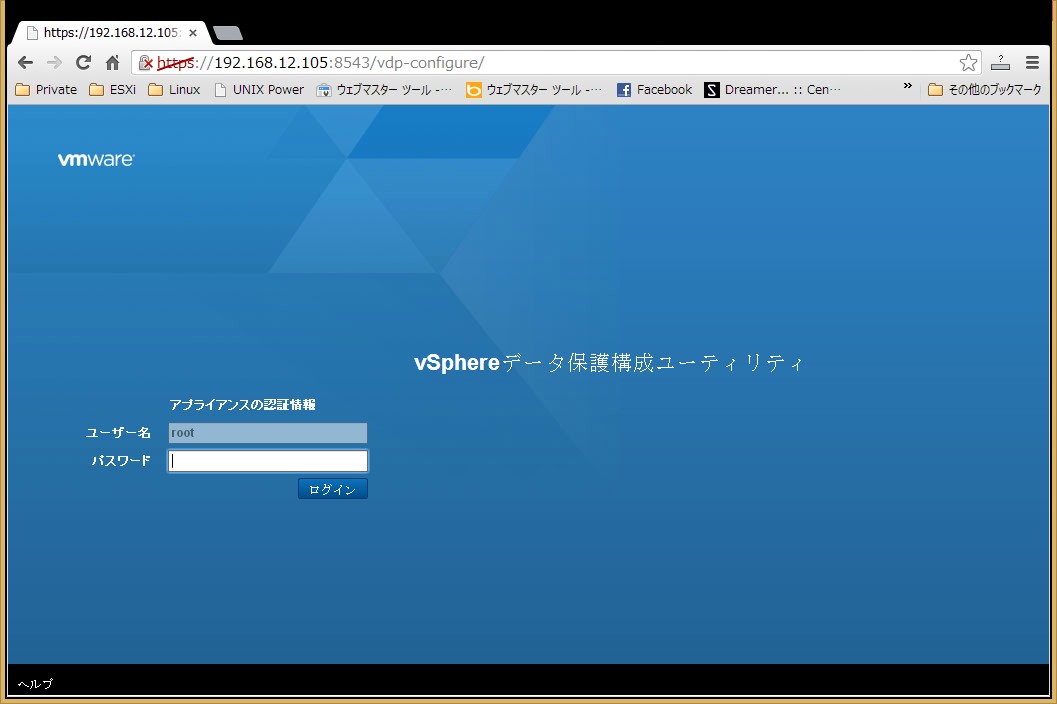Go back with the browser back arrow
The height and width of the screenshot is (704, 1057).
pos(26,63)
